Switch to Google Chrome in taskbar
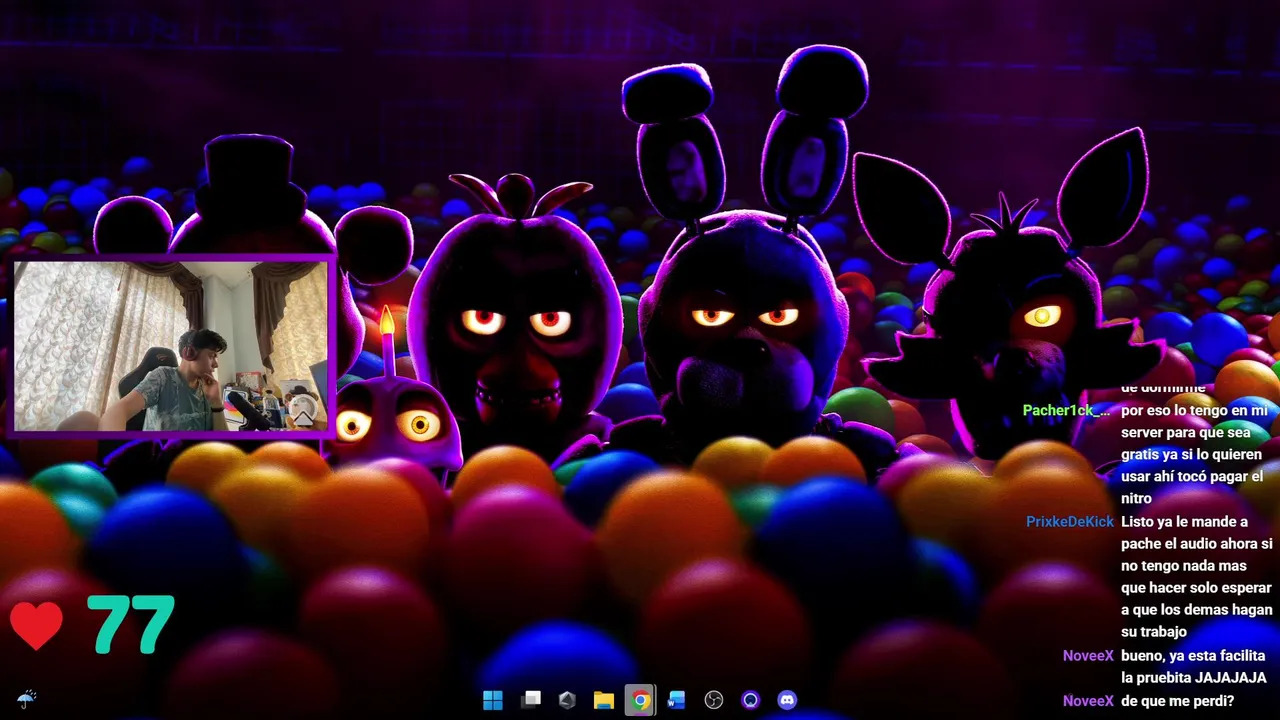This screenshot has height=720, width=1280. [x=641, y=700]
